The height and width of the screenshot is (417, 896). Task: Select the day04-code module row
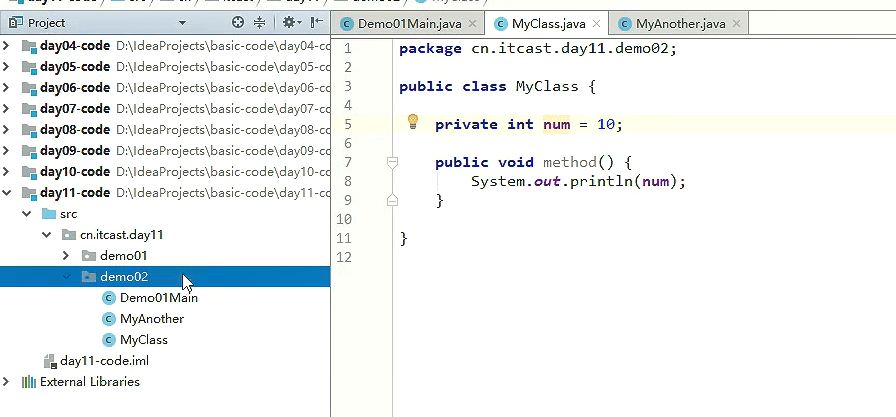click(x=165, y=46)
